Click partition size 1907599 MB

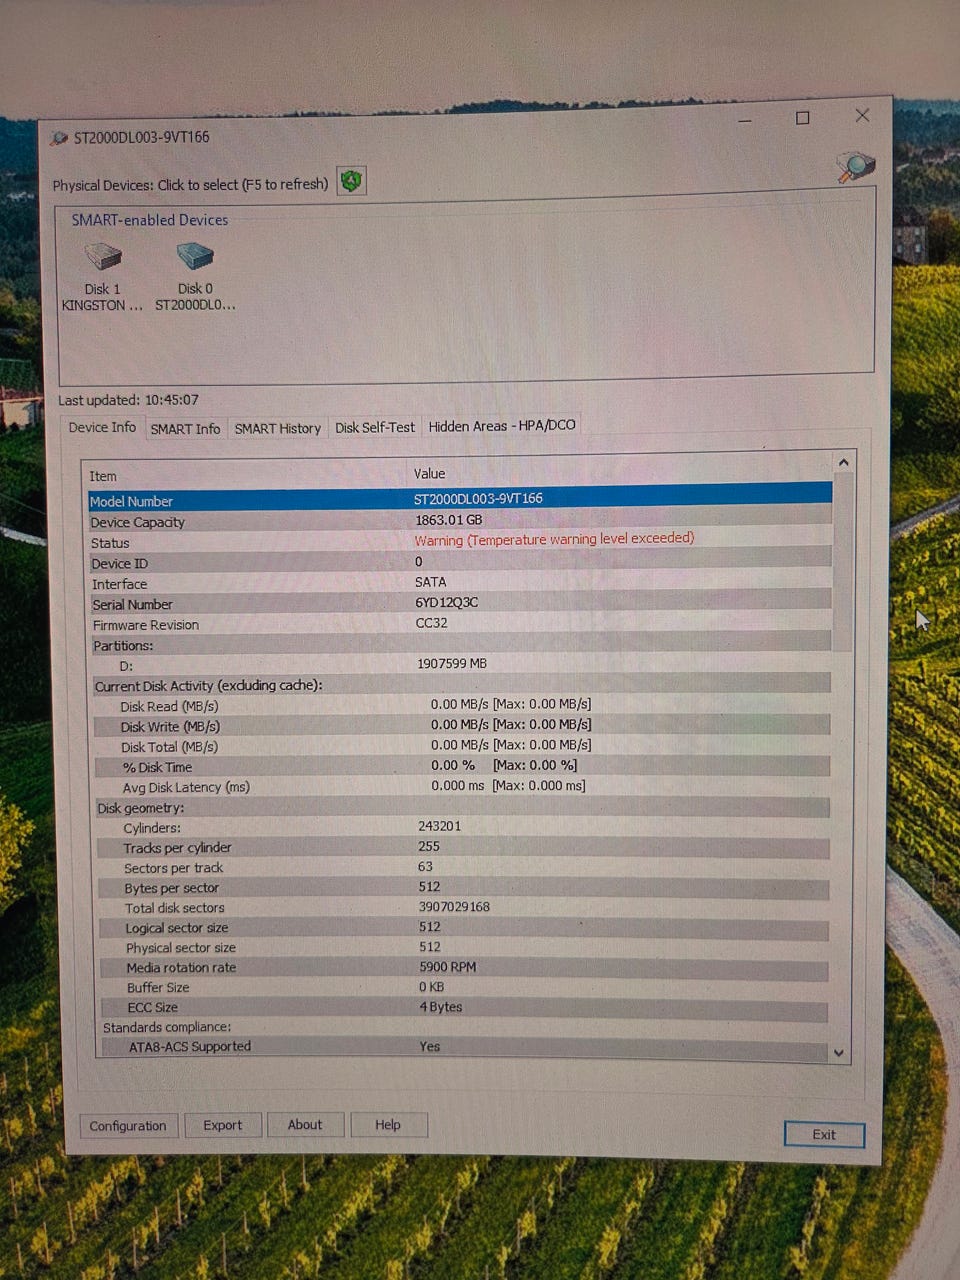click(452, 663)
